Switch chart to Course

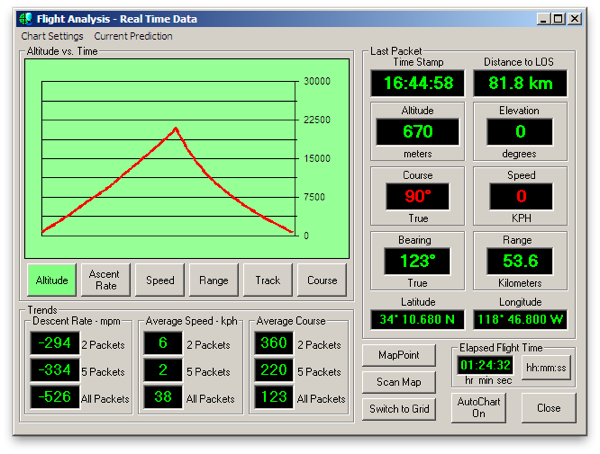click(x=322, y=281)
